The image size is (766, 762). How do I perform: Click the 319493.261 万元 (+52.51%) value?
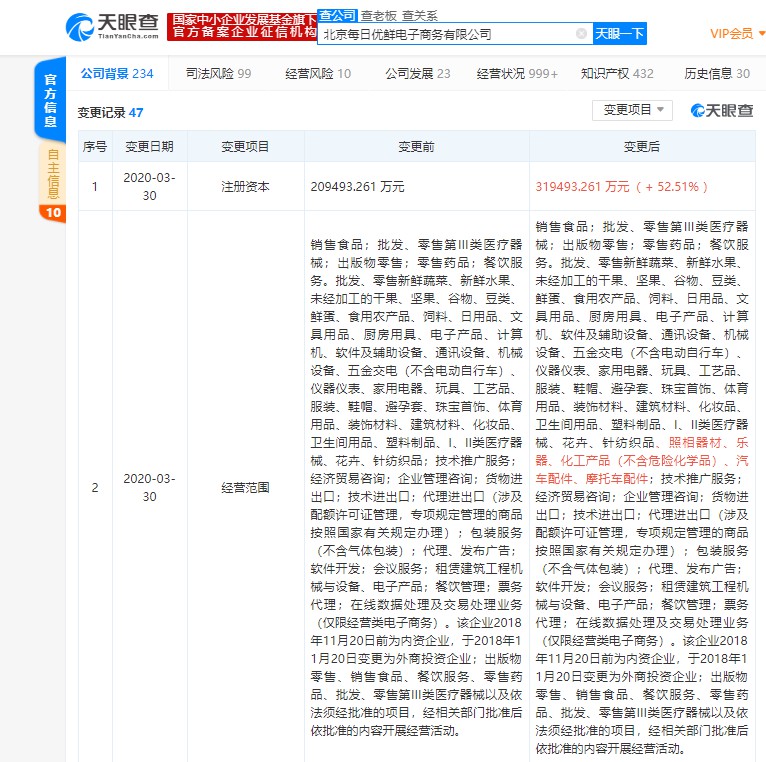pyautogui.click(x=621, y=187)
